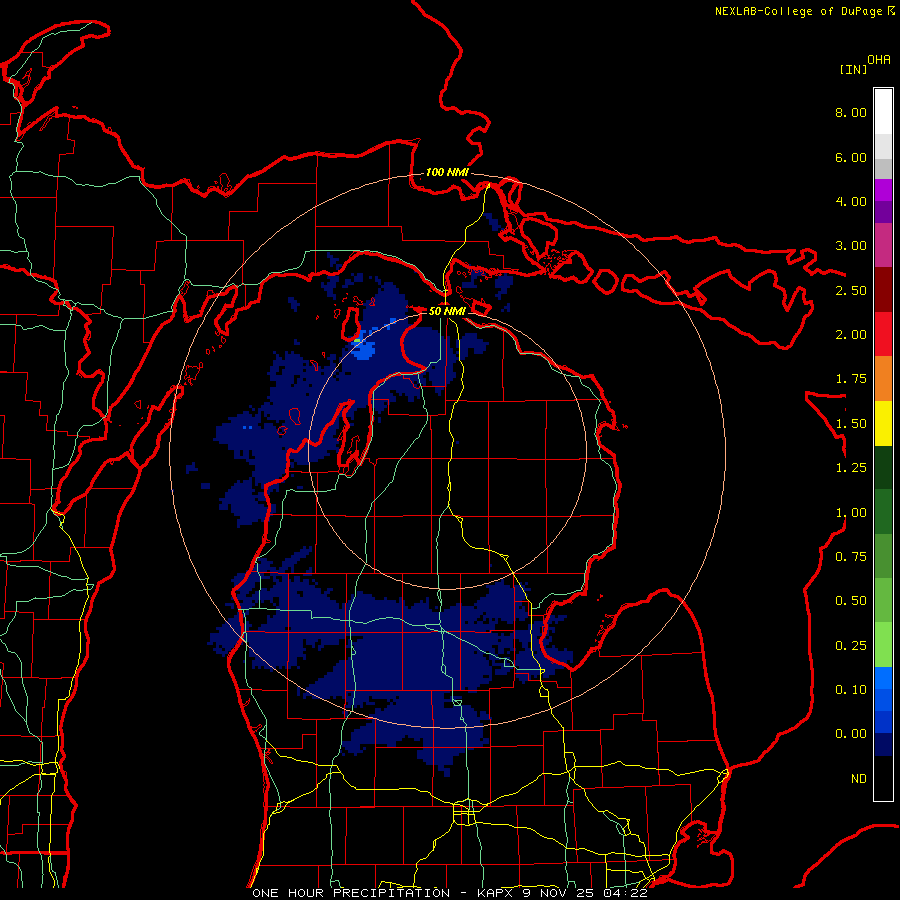Click the One Hour Precipitation KAPX title

click(449, 893)
